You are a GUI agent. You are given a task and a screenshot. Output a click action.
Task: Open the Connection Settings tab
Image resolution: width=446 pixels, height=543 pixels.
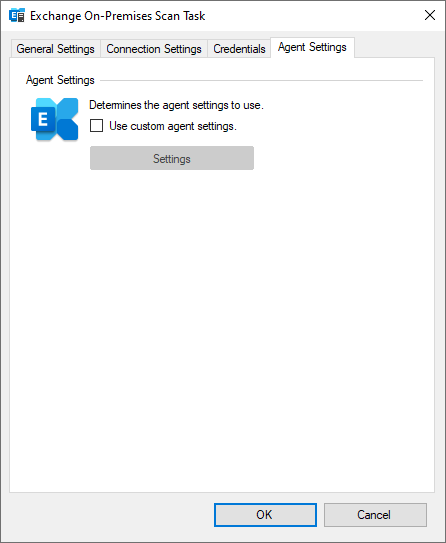154,49
